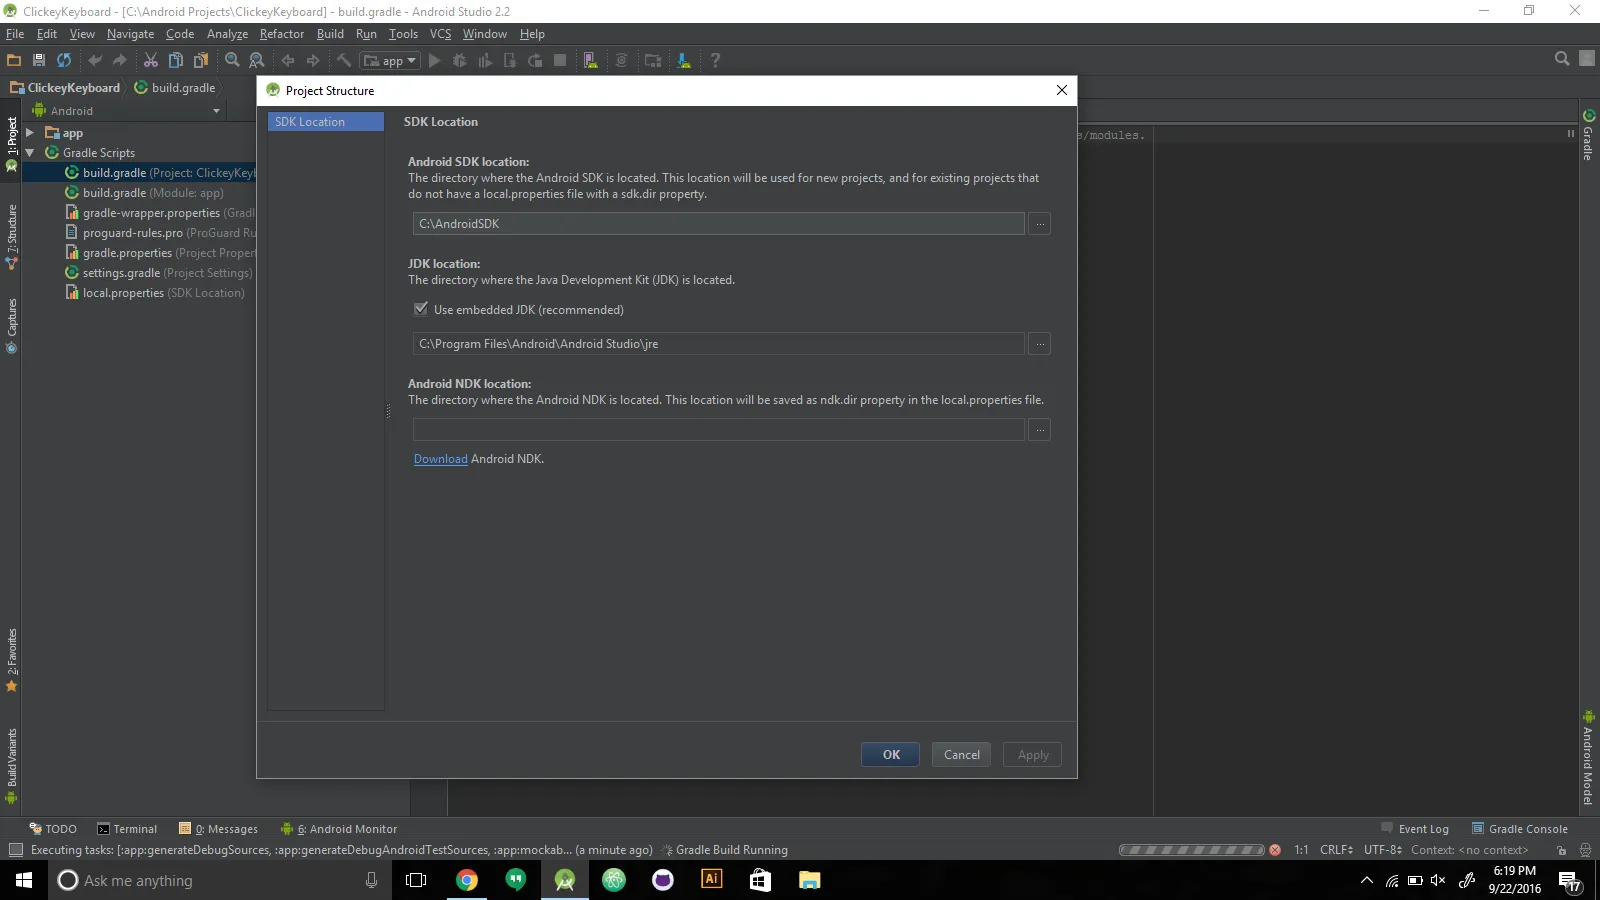Open File Explorer from the taskbar
Image resolution: width=1600 pixels, height=900 pixels.
tap(810, 880)
